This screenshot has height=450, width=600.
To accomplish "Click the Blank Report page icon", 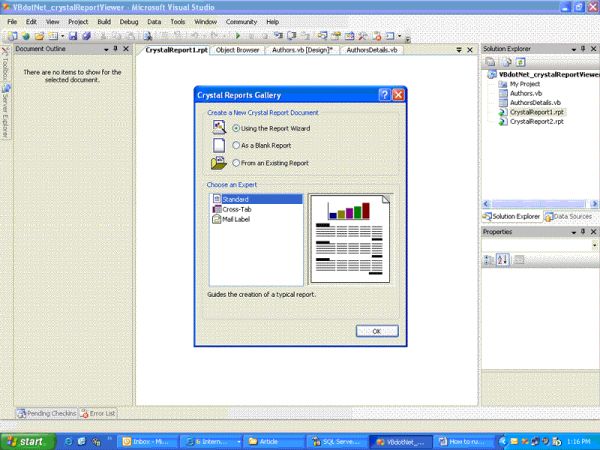I will pos(219,145).
